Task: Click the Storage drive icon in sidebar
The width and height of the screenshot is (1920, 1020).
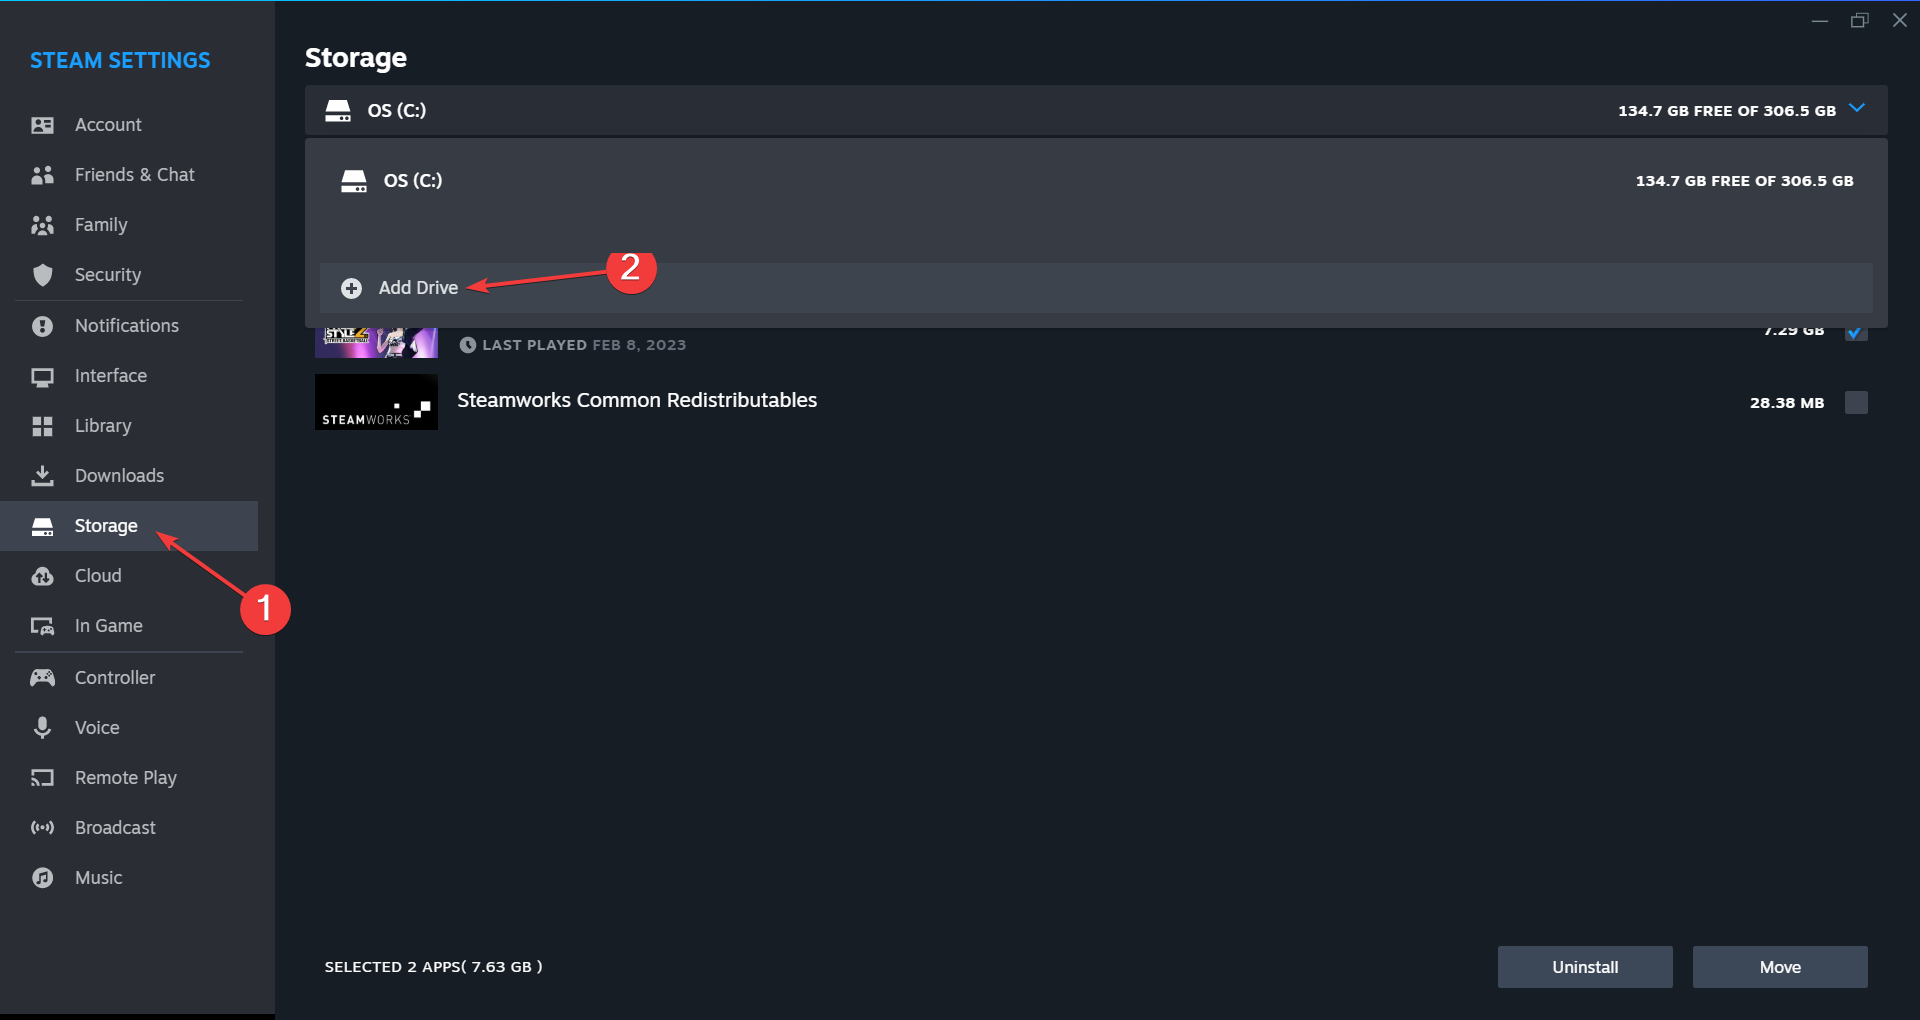Action: (42, 527)
